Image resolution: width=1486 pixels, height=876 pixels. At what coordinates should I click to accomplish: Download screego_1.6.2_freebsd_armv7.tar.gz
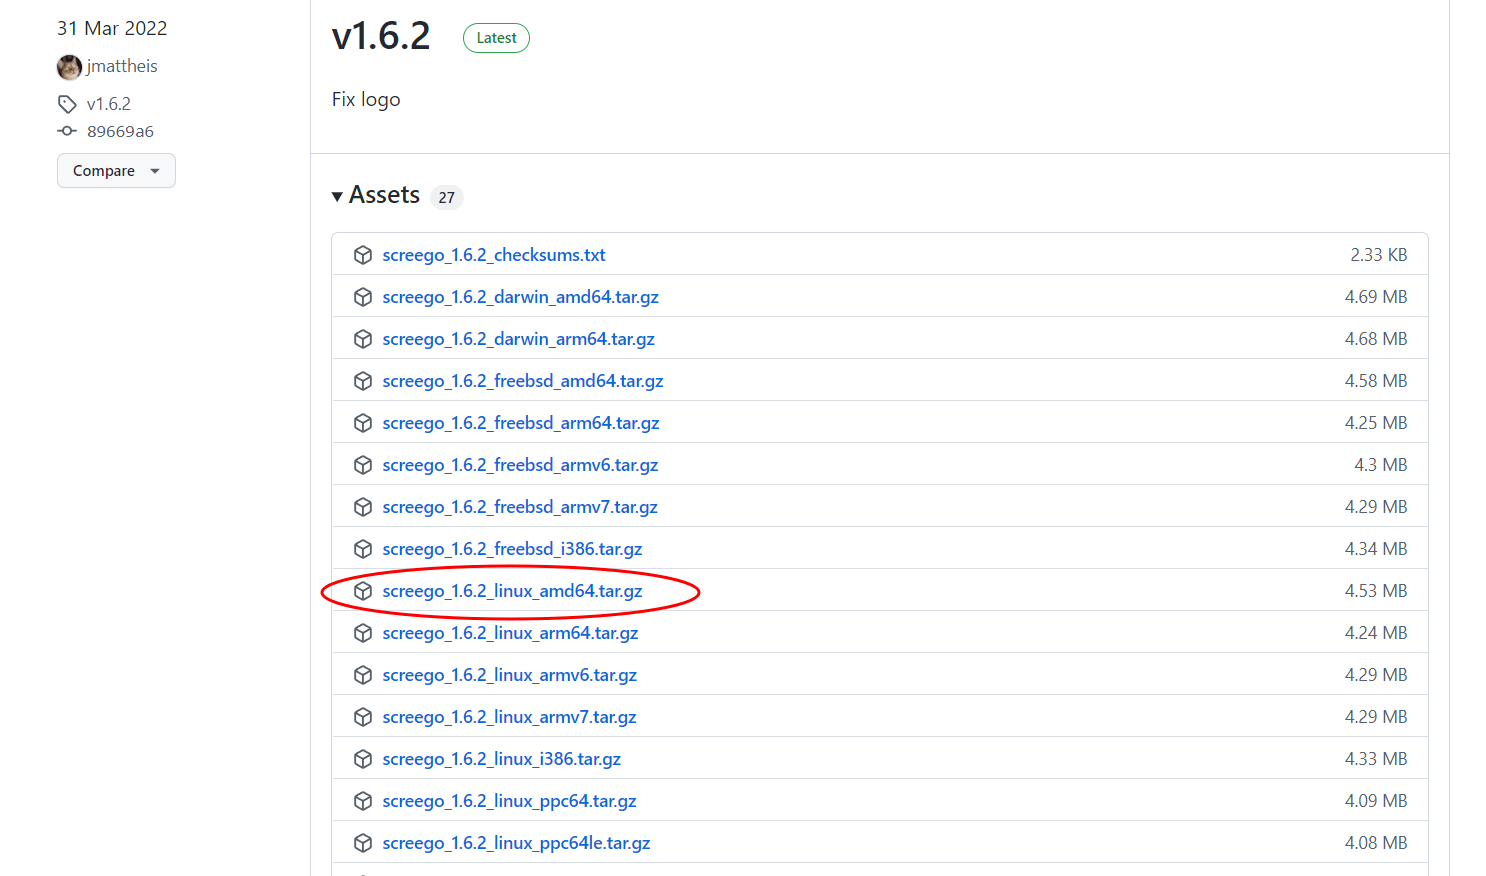520,507
